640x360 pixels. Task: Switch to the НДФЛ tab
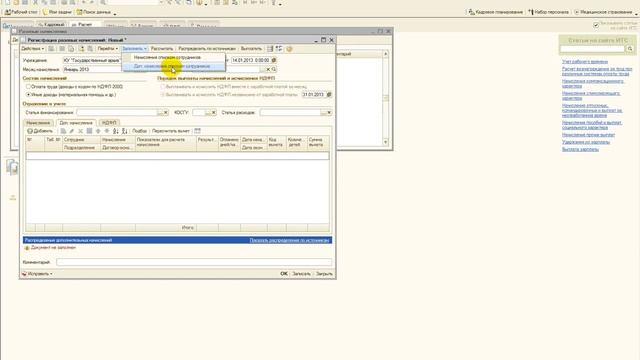(x=109, y=122)
